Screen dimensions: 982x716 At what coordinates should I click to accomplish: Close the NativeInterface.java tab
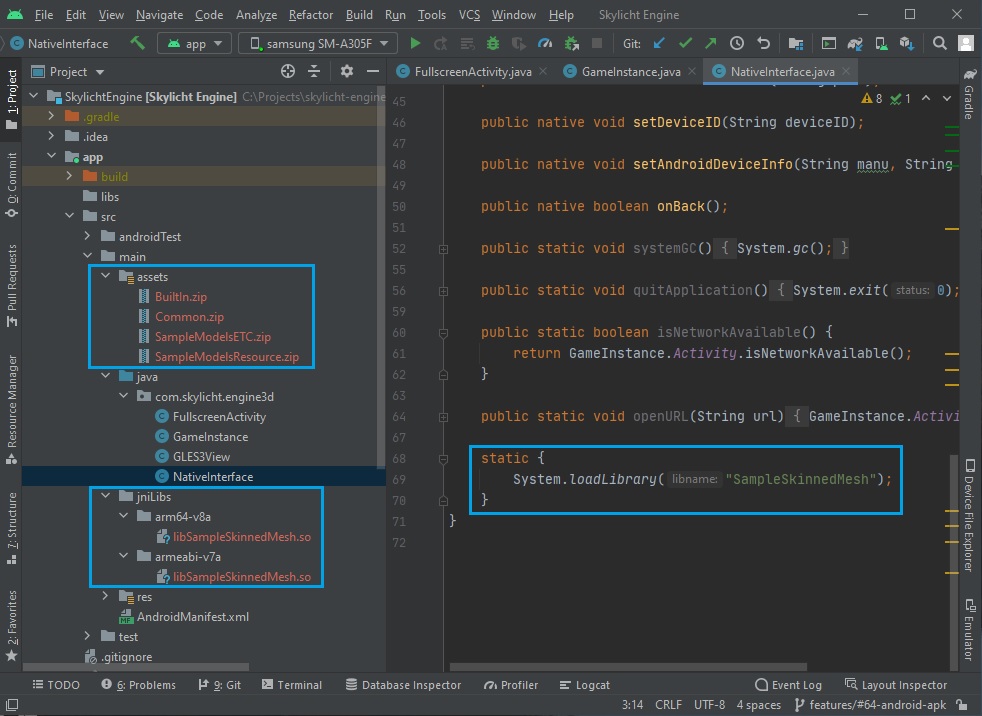pyautogui.click(x=846, y=71)
